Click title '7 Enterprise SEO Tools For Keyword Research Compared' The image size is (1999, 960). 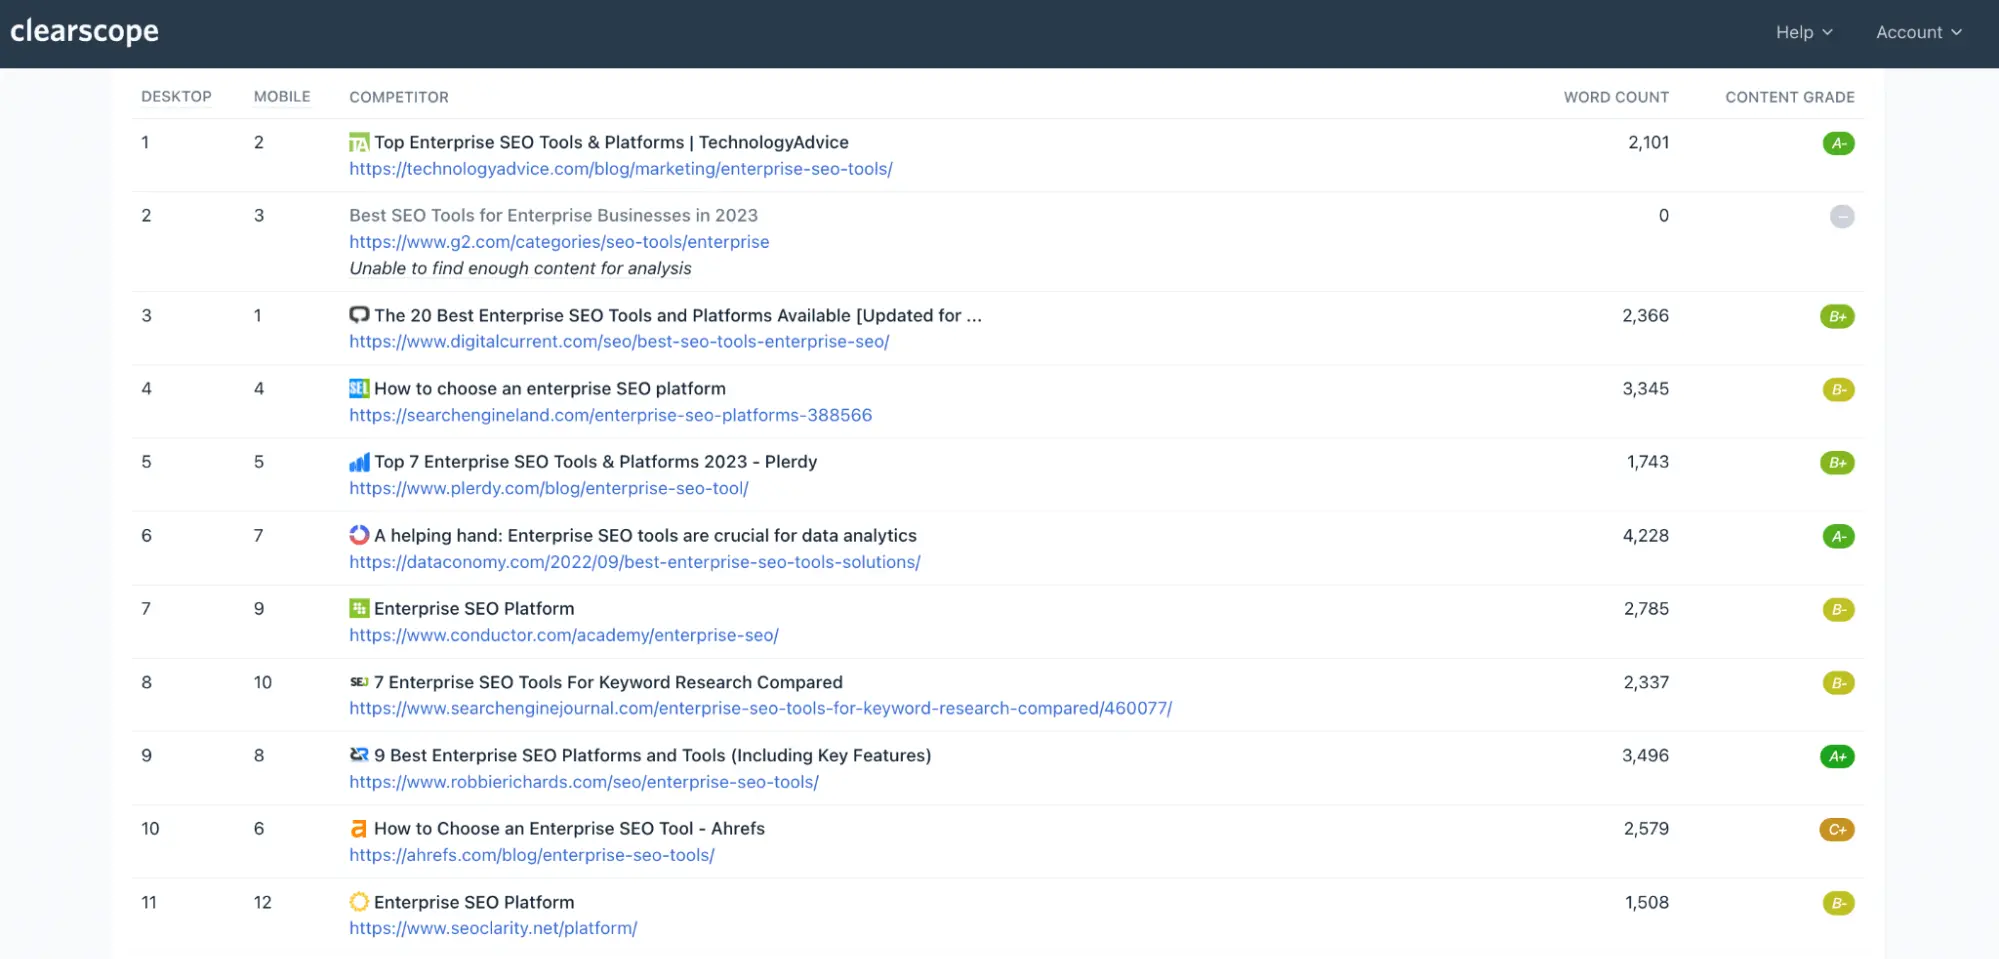point(608,682)
